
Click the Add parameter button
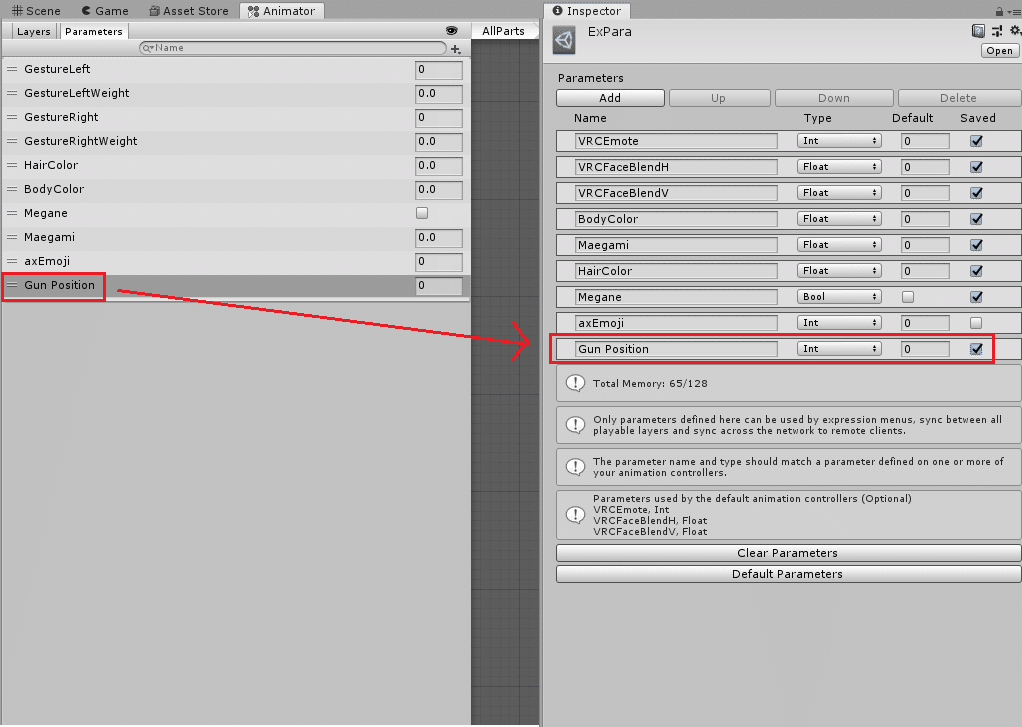pos(610,98)
